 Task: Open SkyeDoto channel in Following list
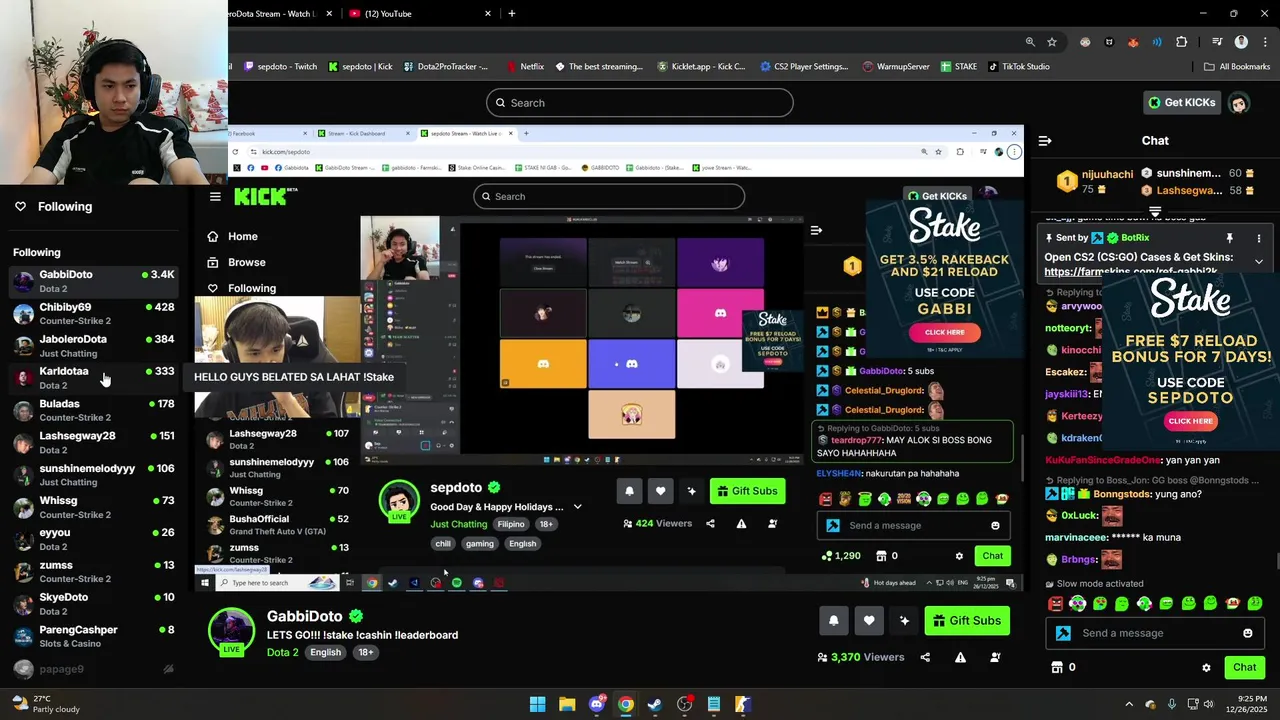94,604
